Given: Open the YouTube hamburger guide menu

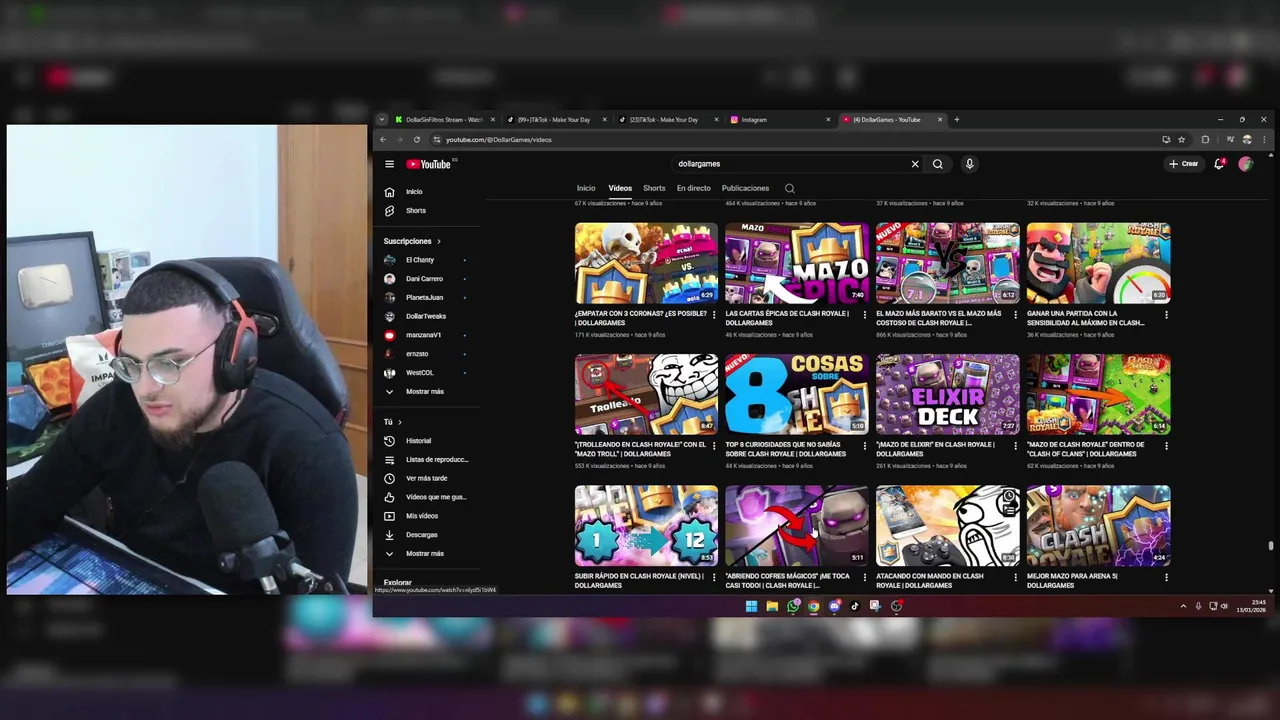Looking at the screenshot, I should [x=389, y=164].
